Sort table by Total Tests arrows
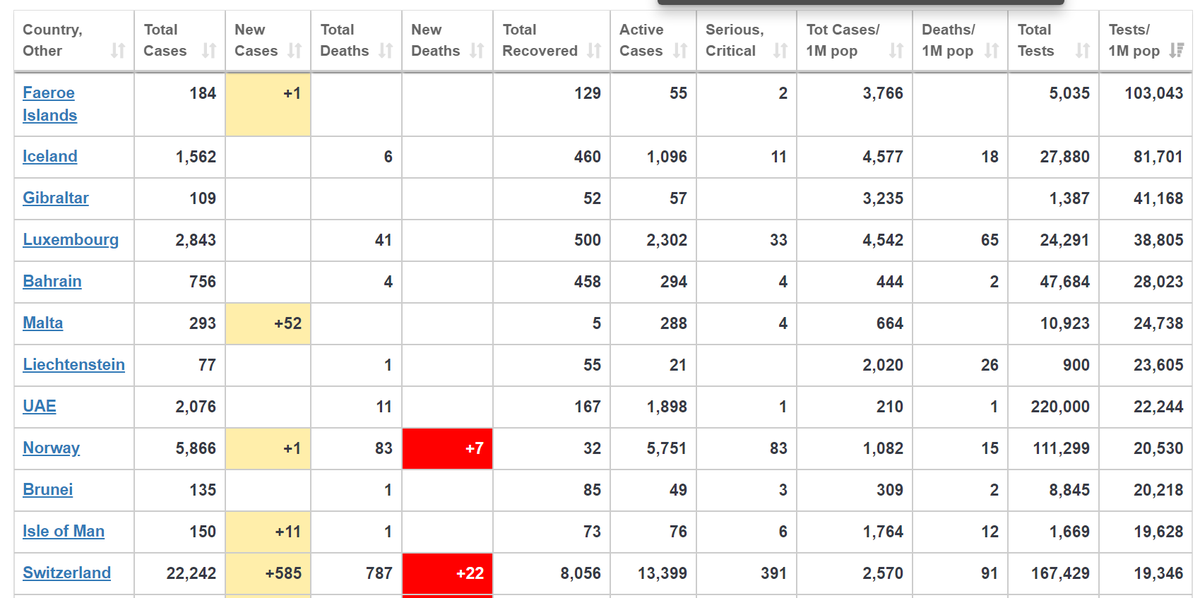1200x598 pixels. pos(1083,51)
